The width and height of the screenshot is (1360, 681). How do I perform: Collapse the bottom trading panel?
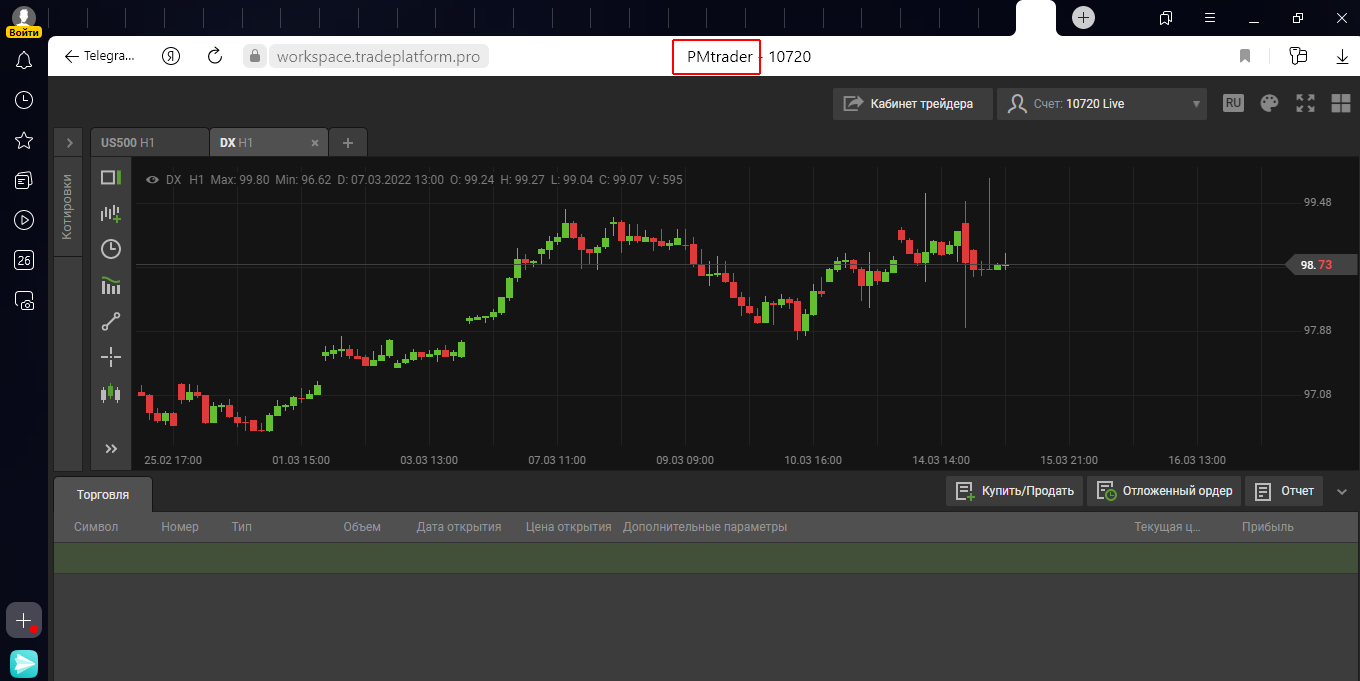pos(1342,491)
